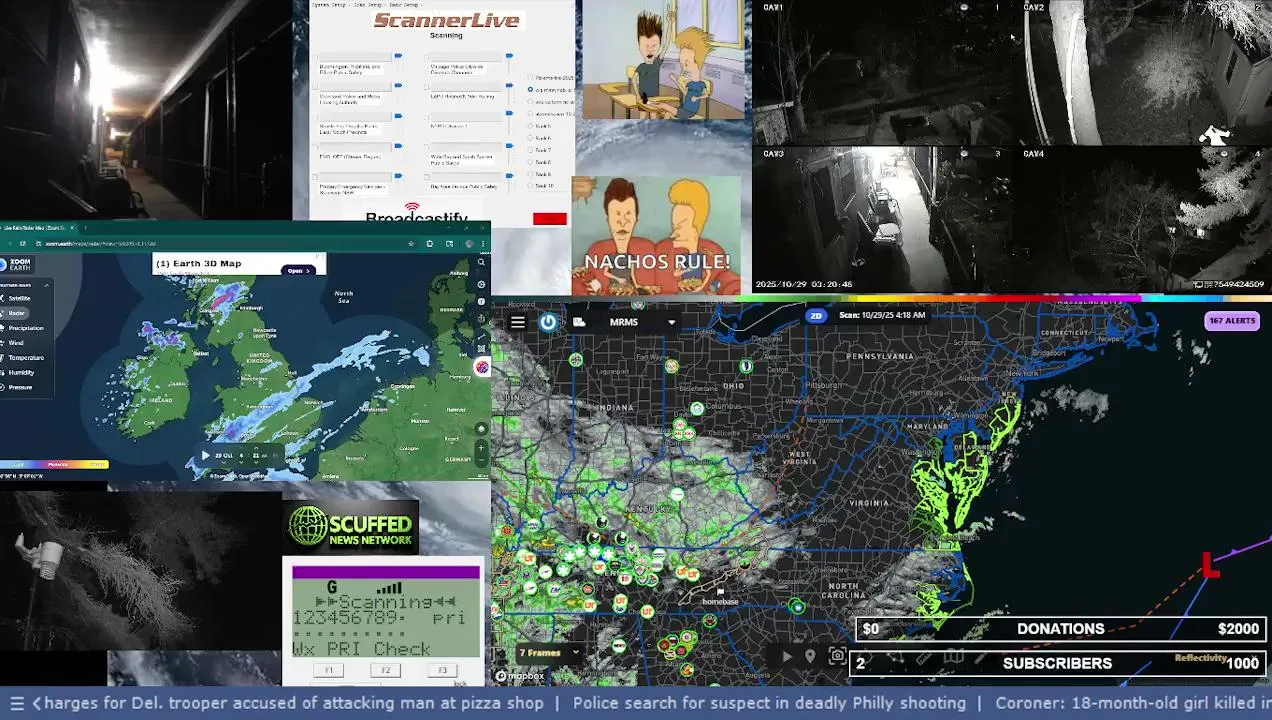Select the Bank 9 radio button

coord(530,174)
